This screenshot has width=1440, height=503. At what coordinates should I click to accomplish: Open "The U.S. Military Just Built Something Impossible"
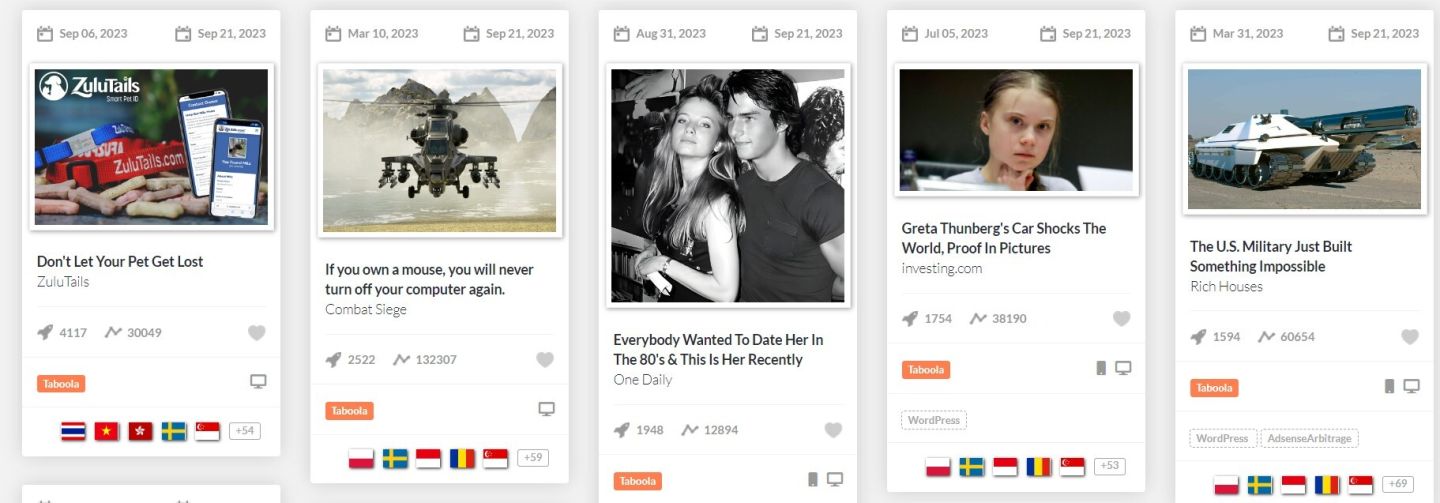1270,256
